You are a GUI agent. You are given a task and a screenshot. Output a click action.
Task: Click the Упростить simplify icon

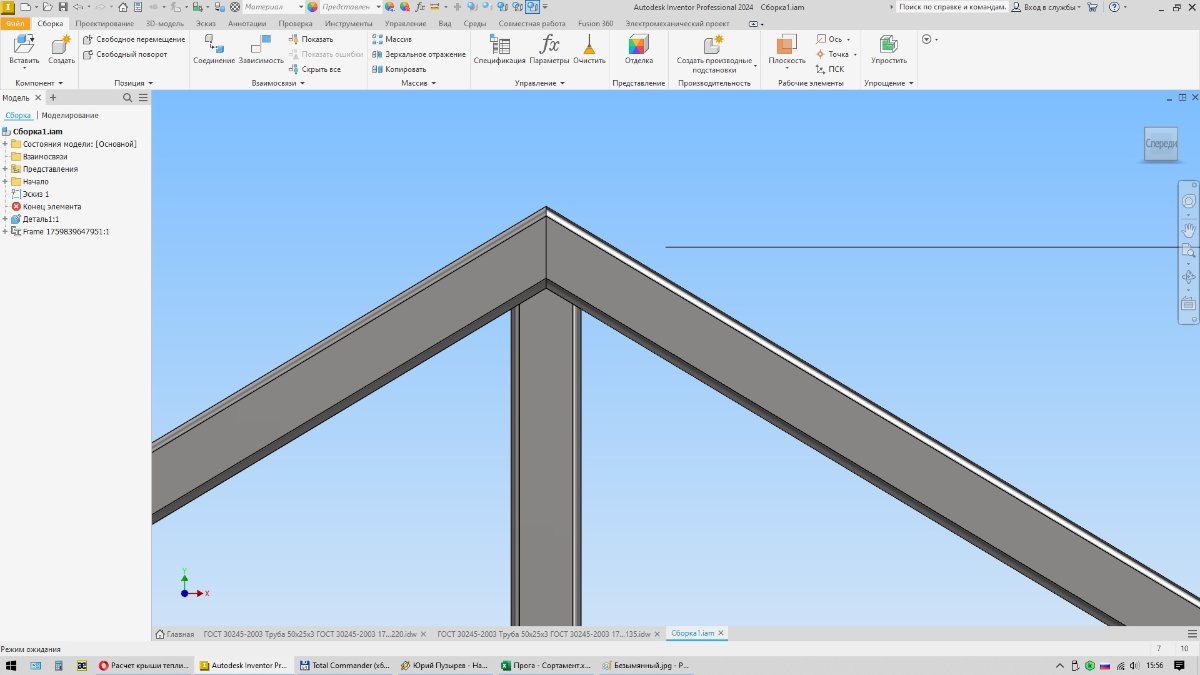(888, 46)
